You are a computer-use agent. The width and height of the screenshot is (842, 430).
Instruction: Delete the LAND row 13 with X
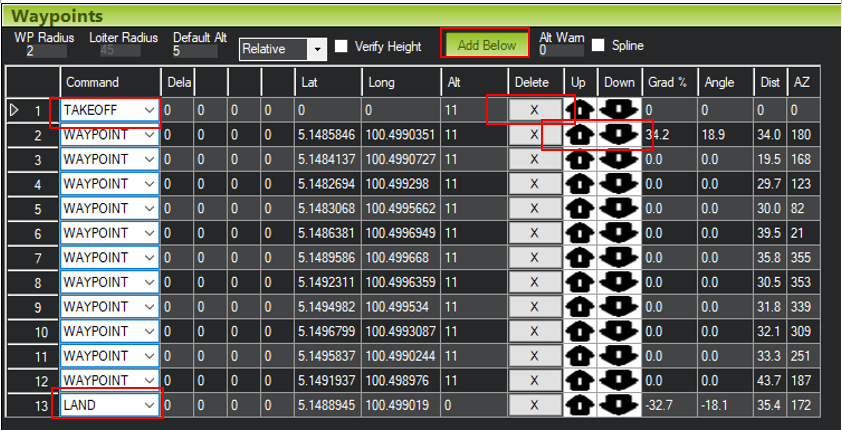click(x=534, y=405)
